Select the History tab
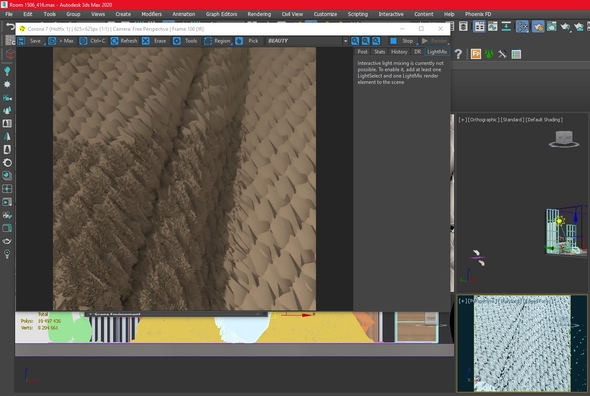 pos(399,52)
